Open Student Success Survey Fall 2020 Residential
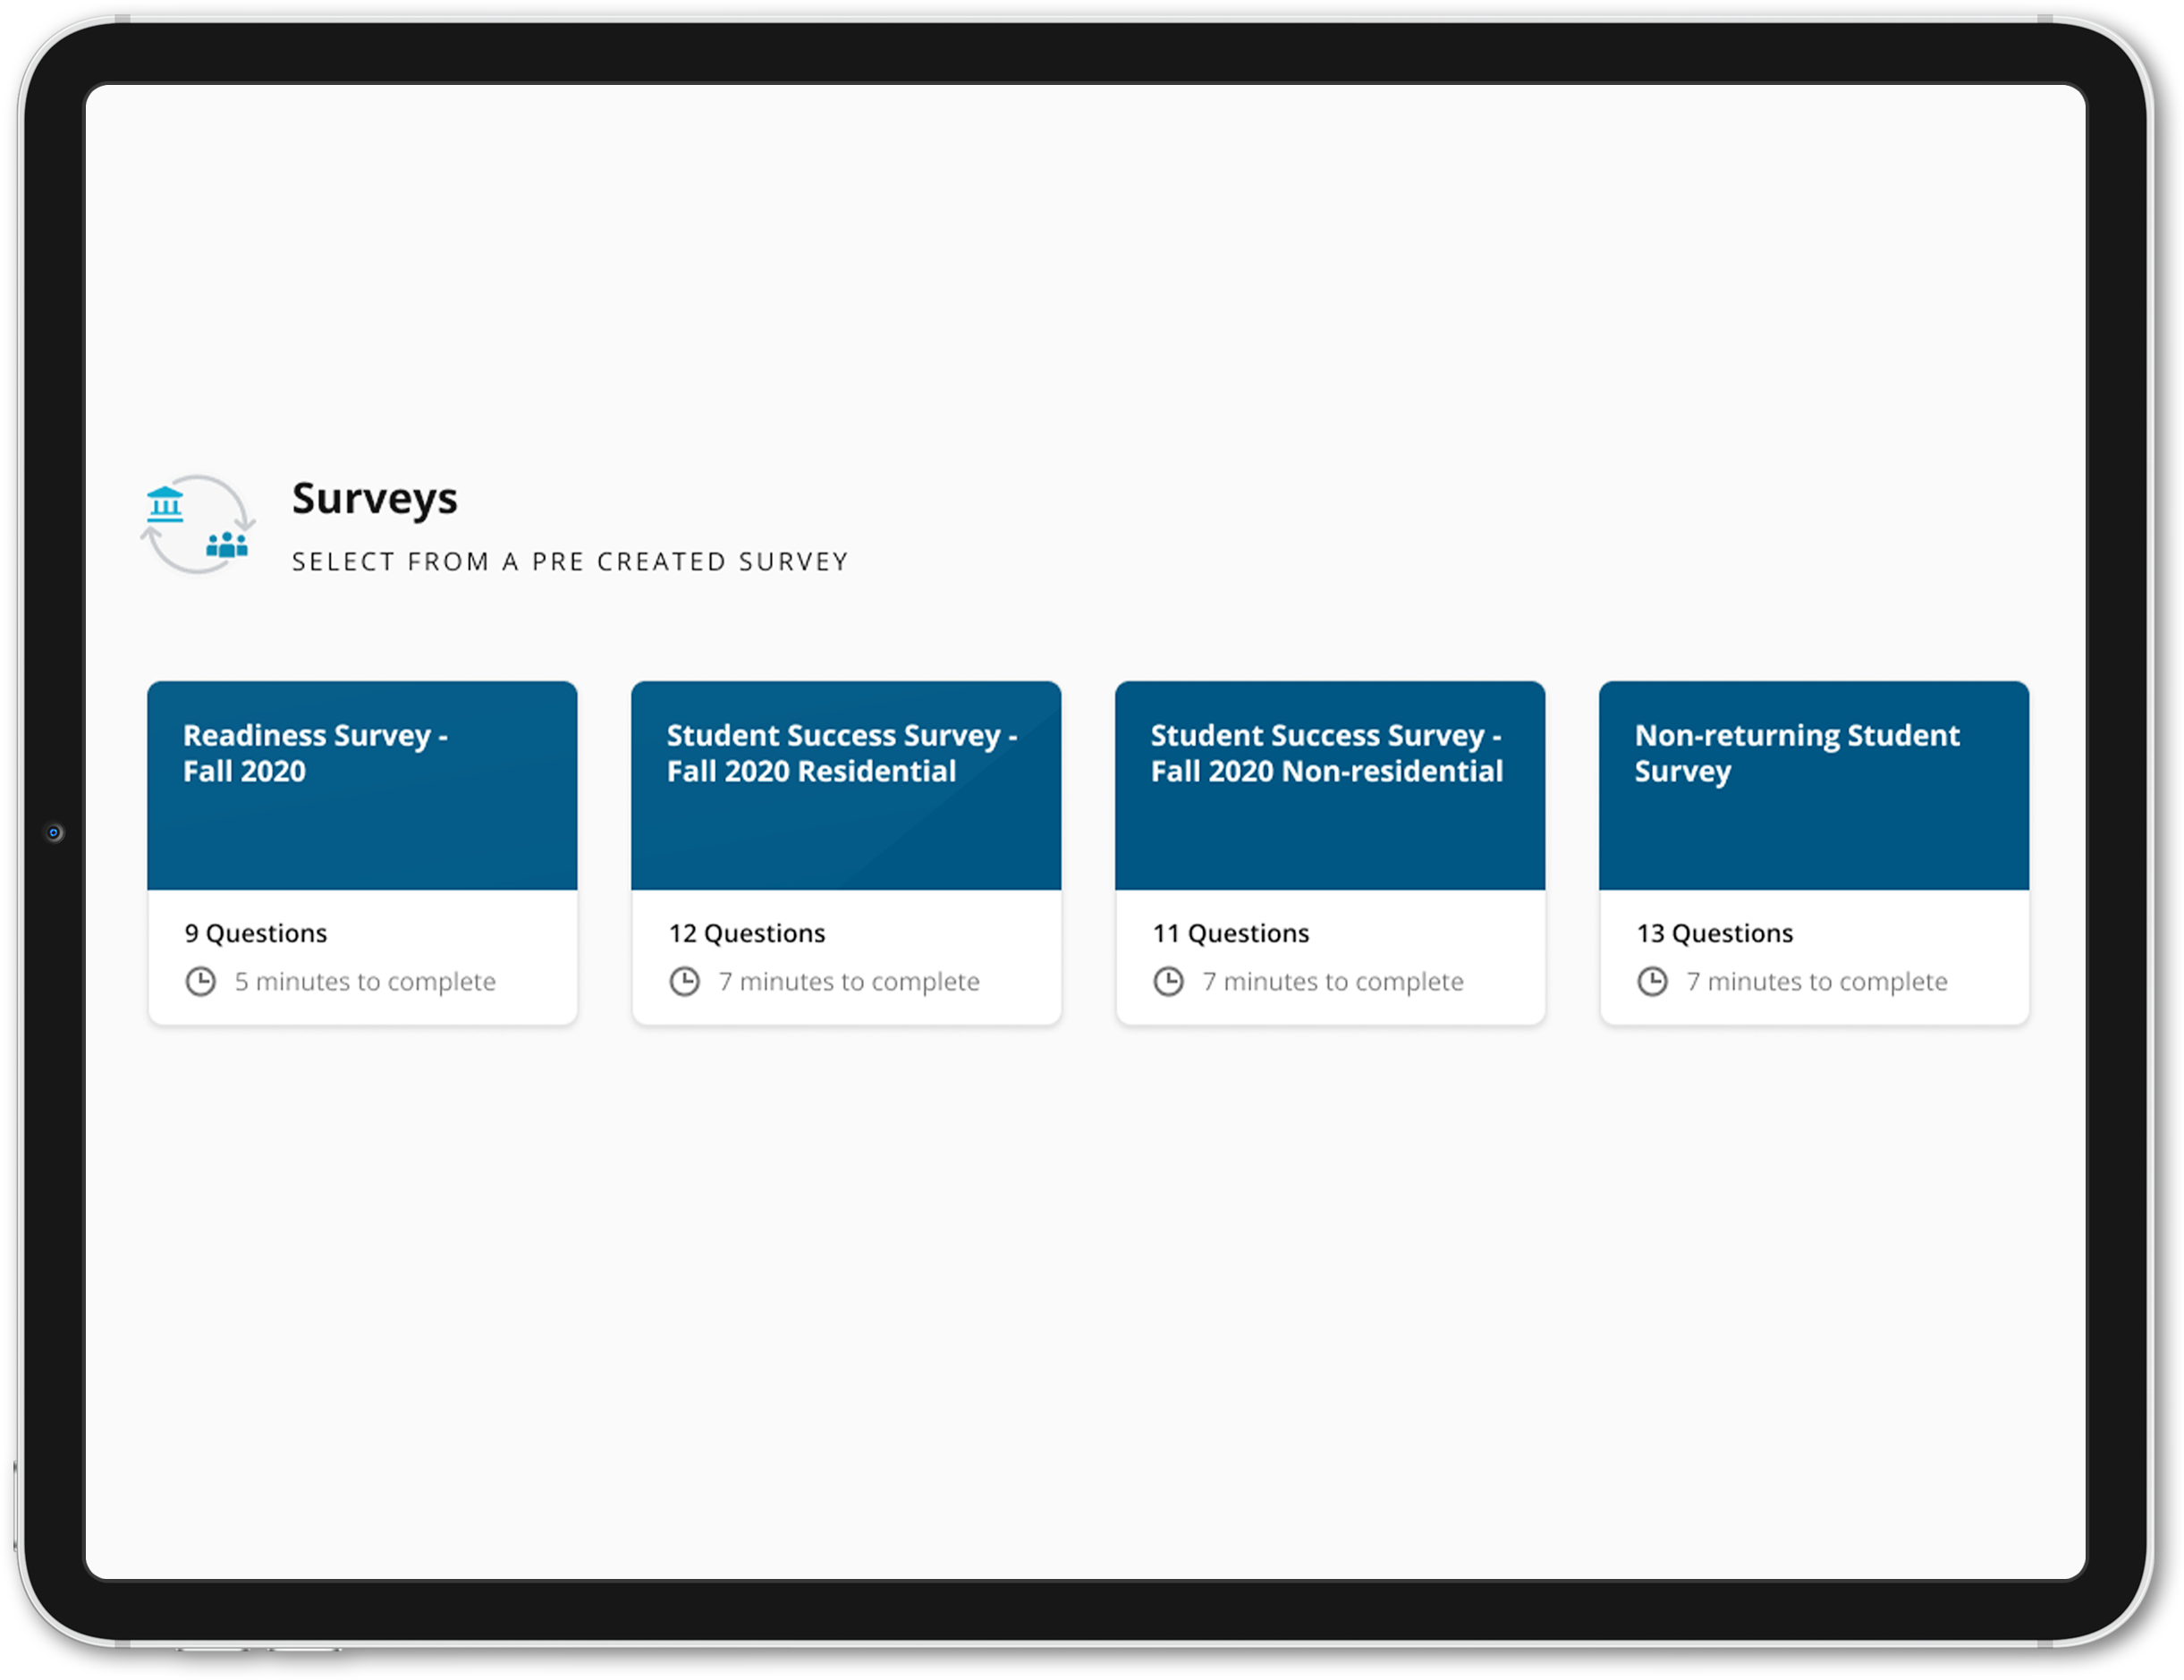Viewport: 2184px width, 1680px height. point(846,853)
